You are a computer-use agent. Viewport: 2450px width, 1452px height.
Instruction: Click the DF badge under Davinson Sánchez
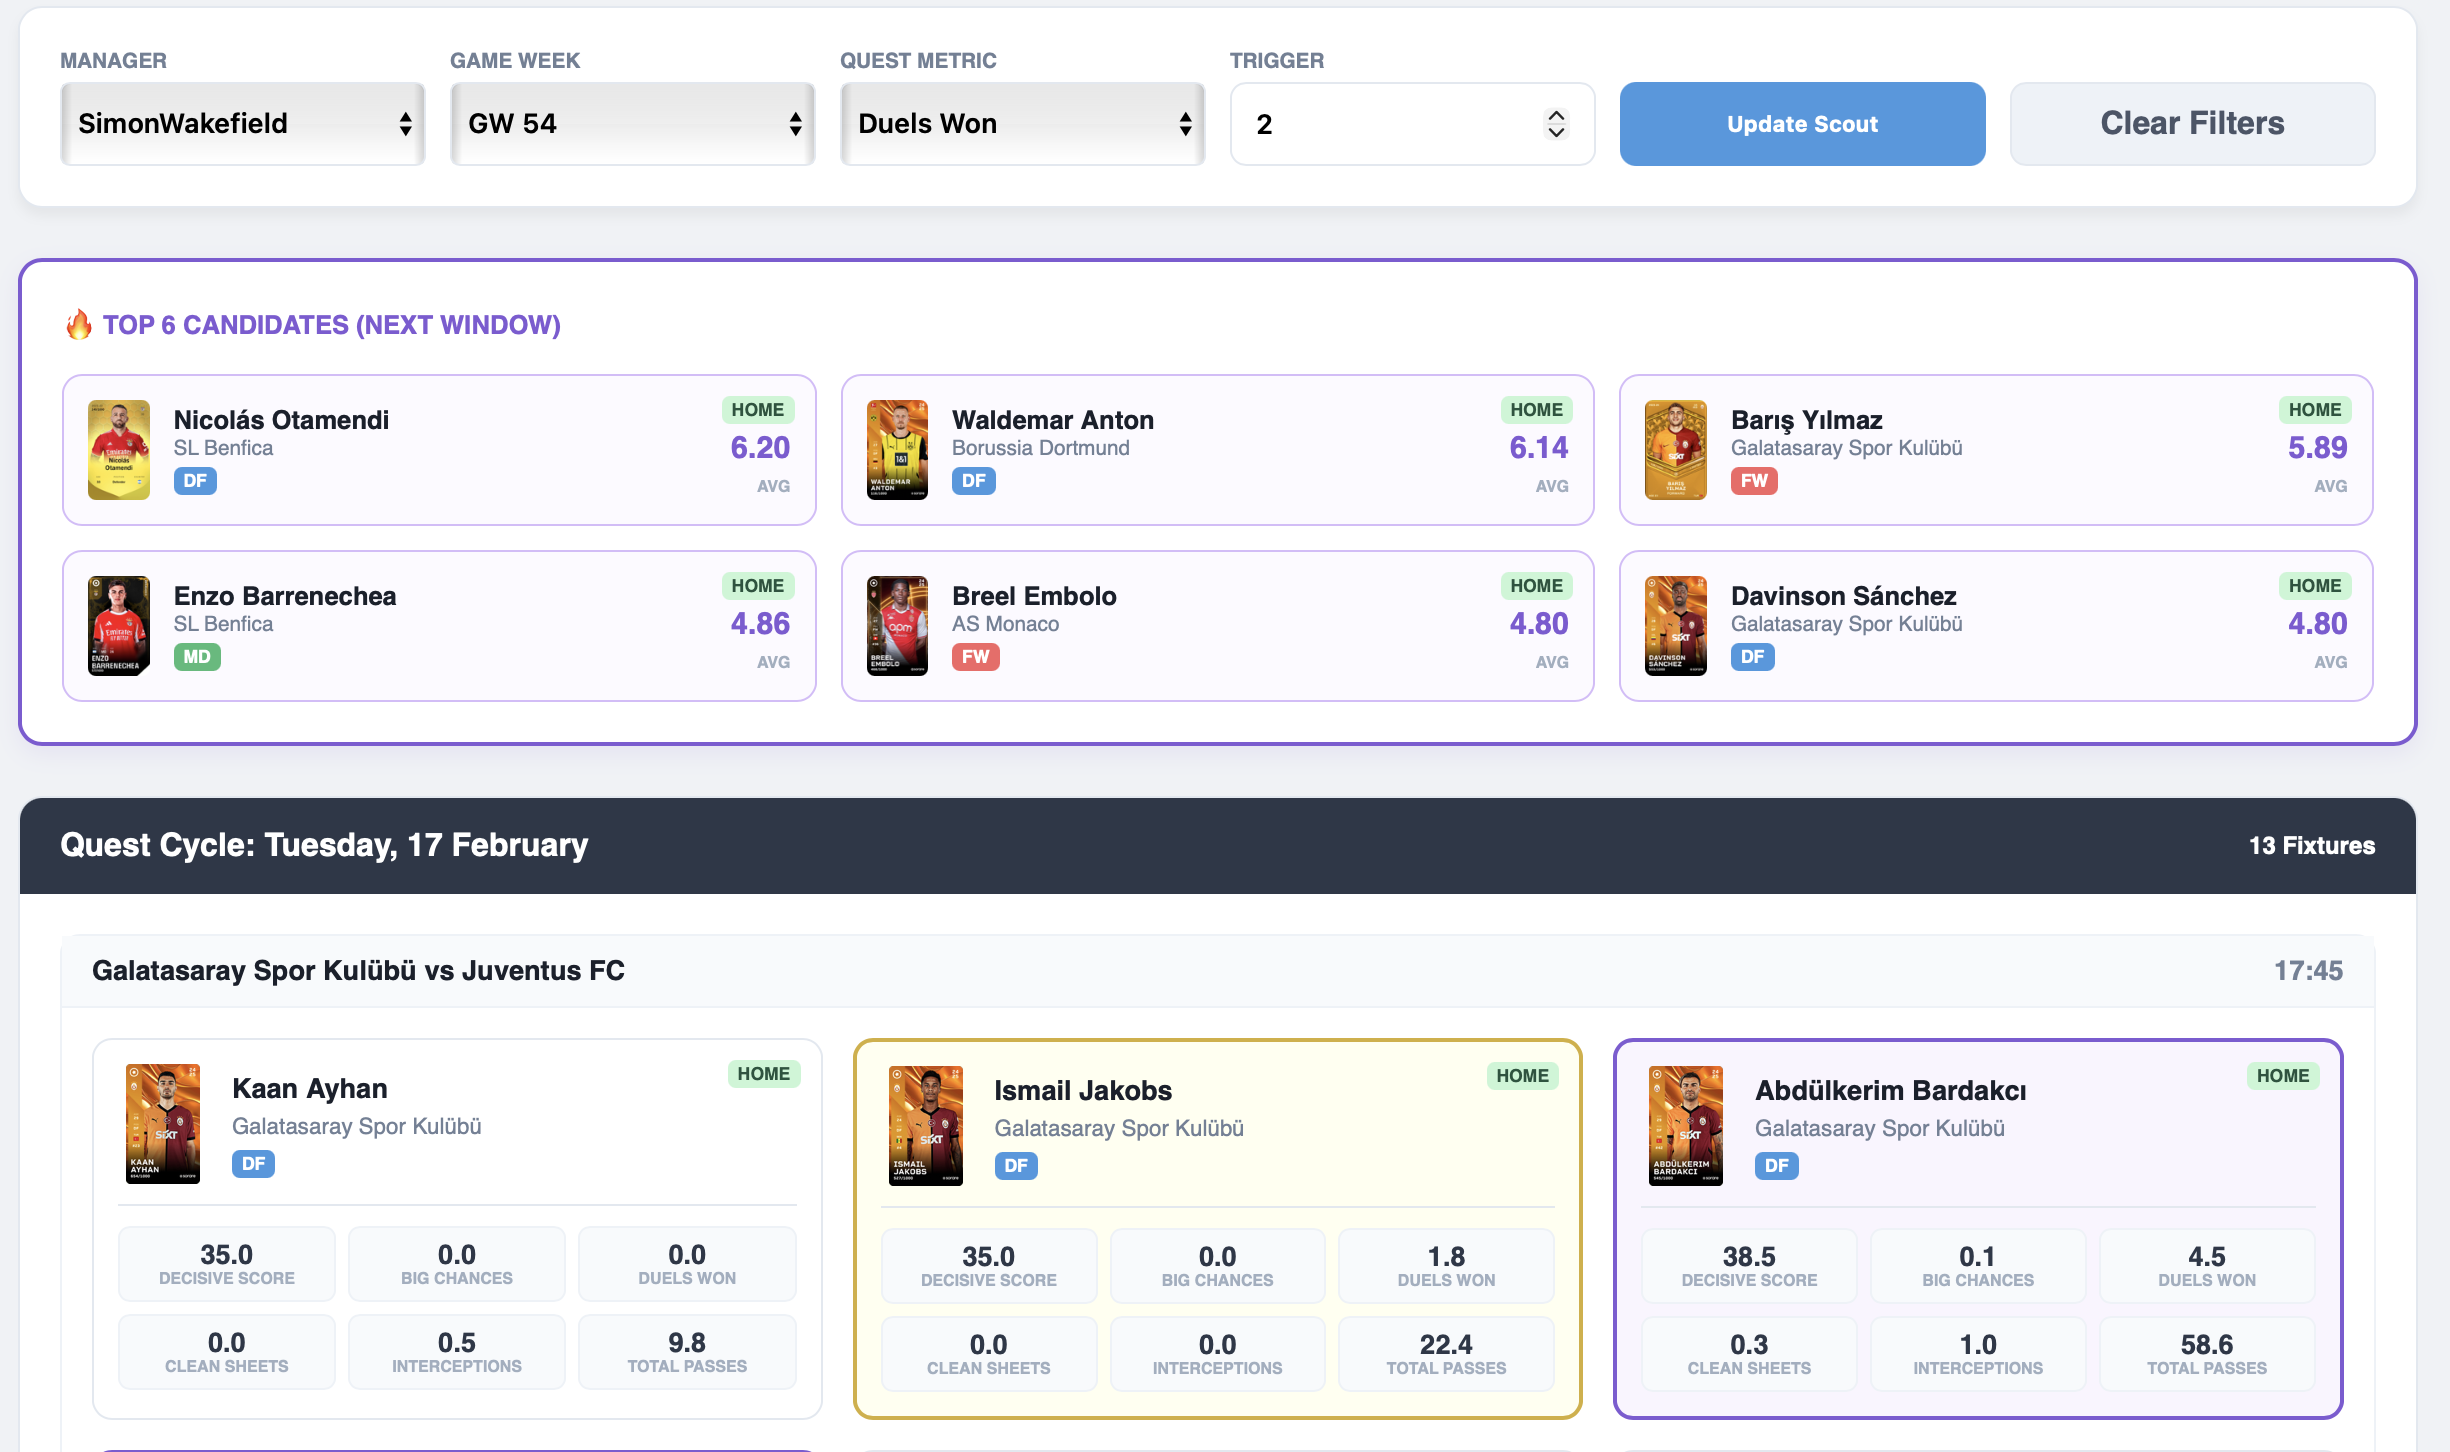[1753, 657]
